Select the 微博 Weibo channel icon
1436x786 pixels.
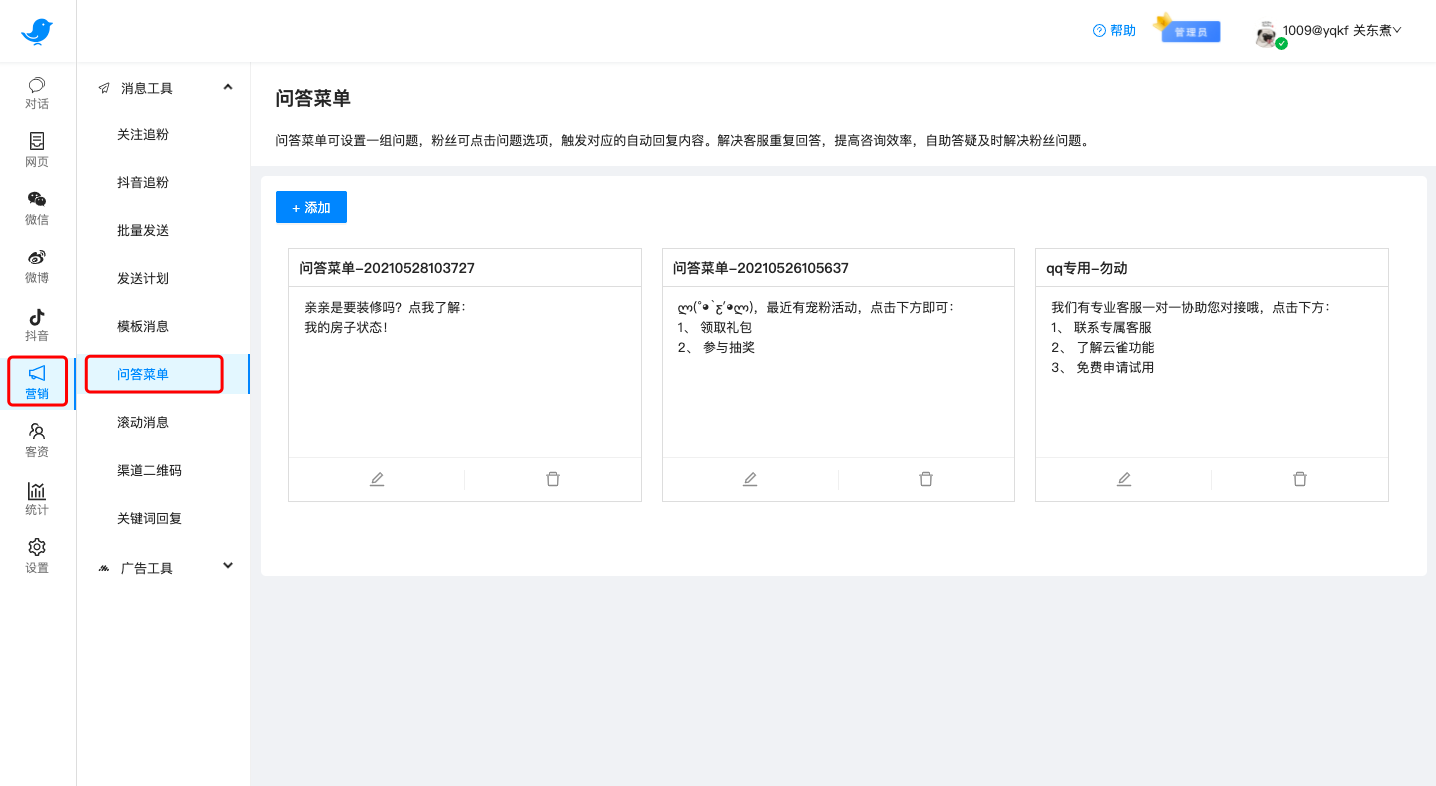pos(36,267)
